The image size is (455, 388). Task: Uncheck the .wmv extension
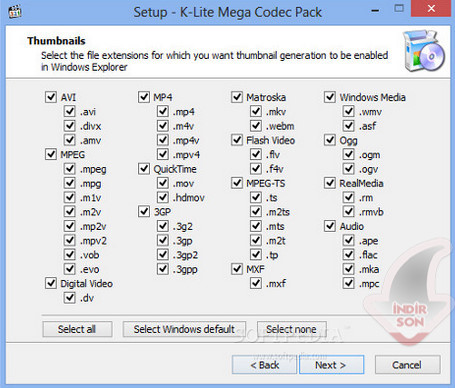349,112
